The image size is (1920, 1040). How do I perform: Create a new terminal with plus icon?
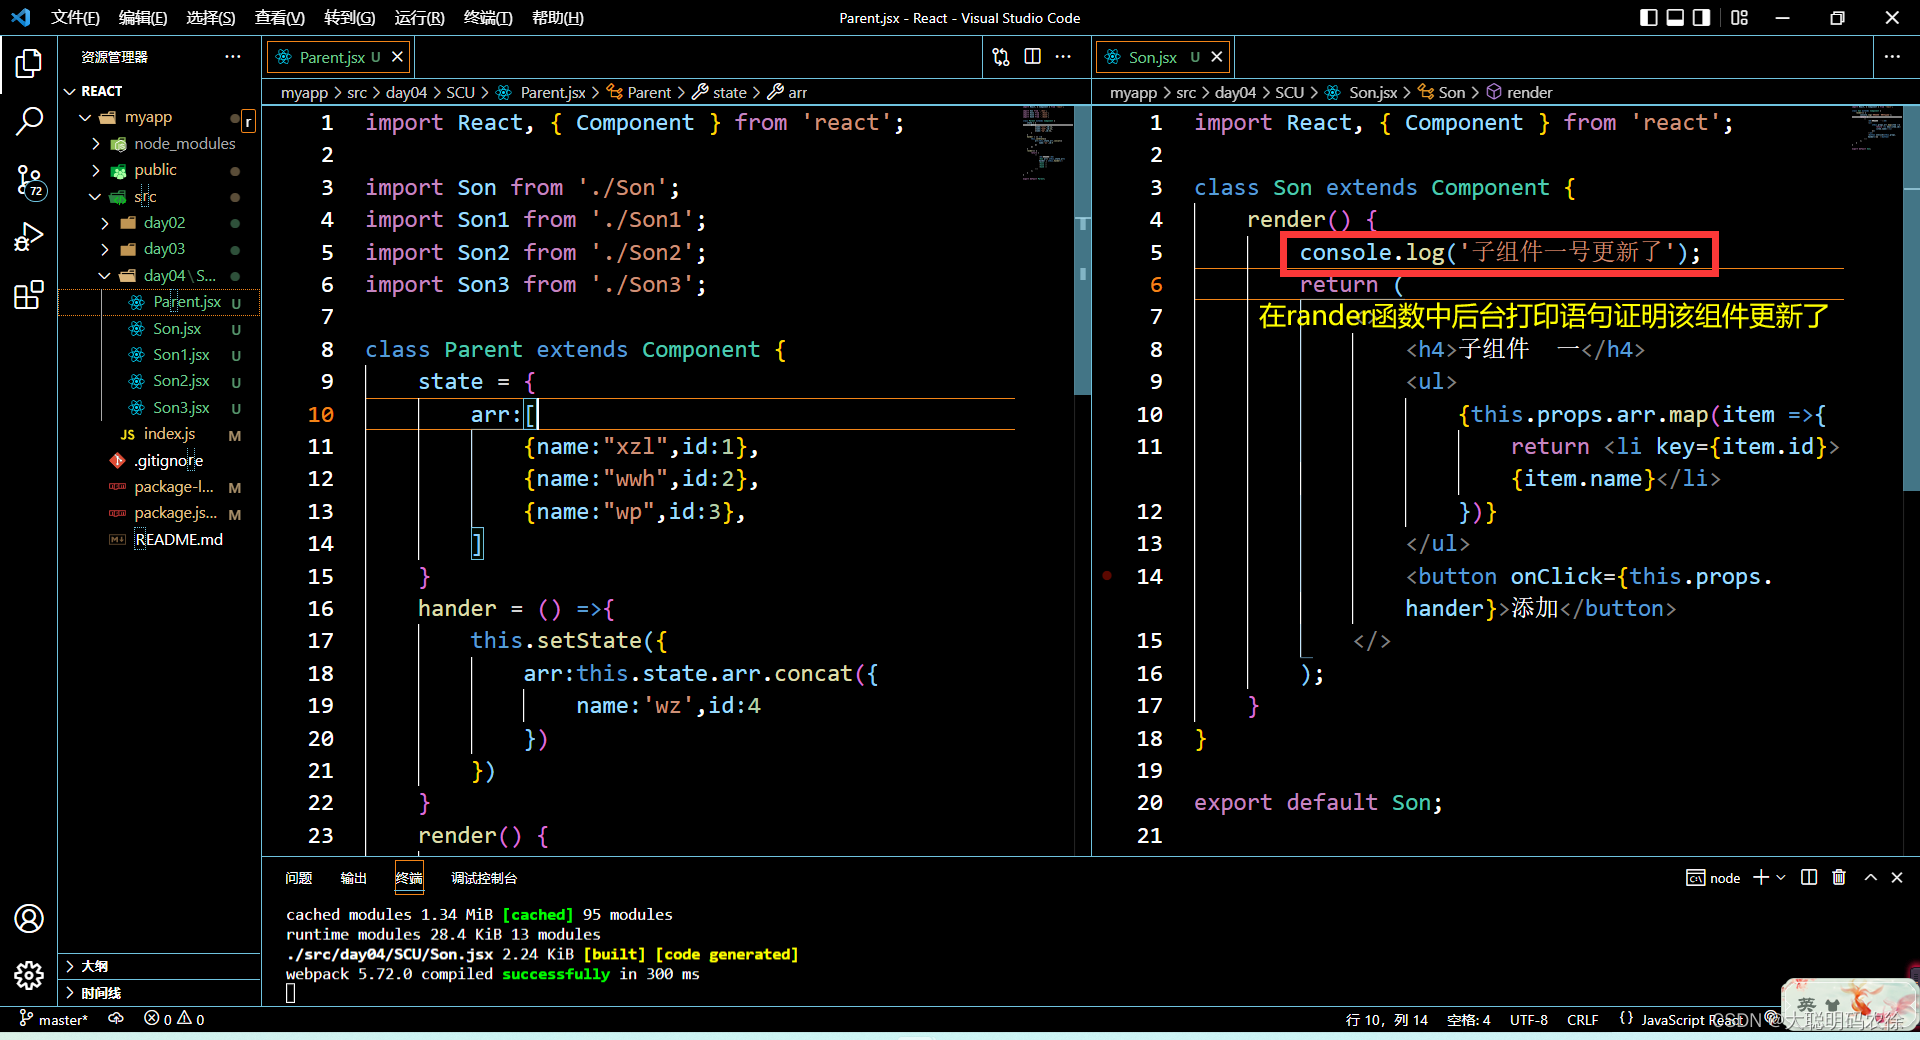pyautogui.click(x=1761, y=877)
